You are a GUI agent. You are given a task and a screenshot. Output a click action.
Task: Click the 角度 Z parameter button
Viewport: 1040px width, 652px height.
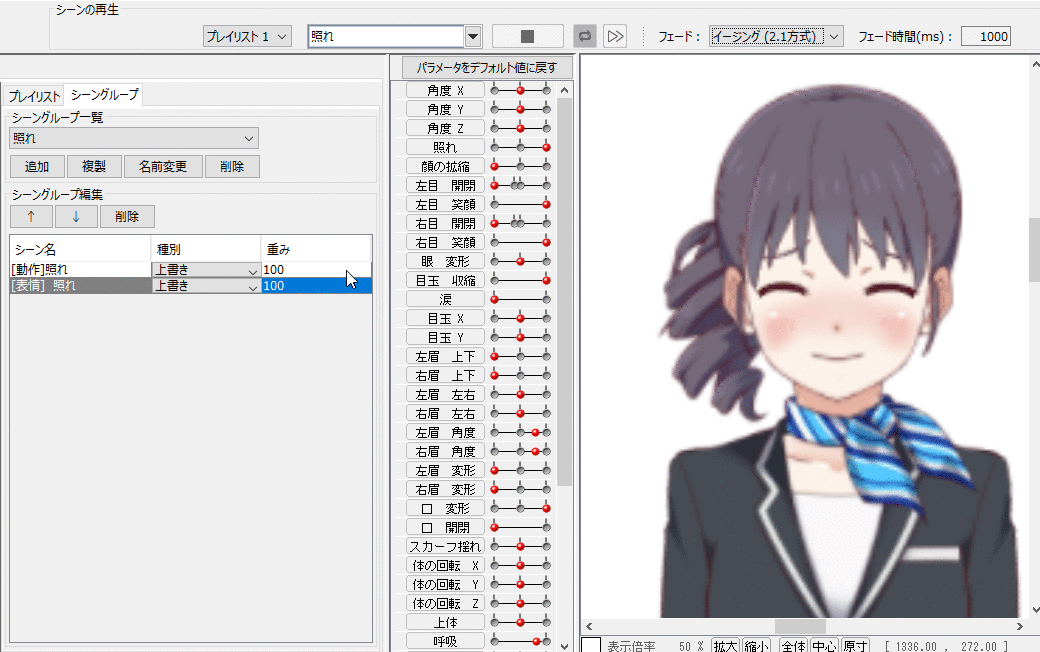[x=445, y=128]
